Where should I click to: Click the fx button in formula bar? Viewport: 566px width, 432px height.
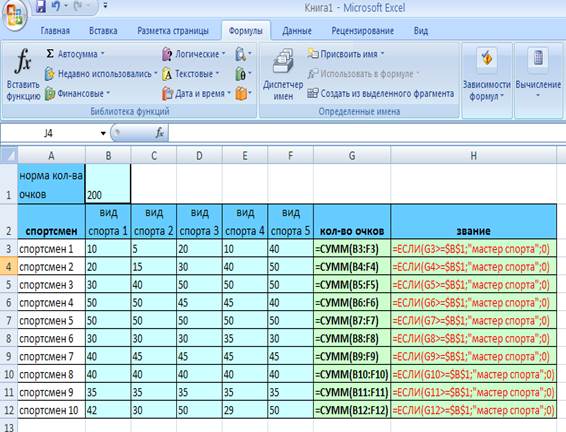point(159,134)
